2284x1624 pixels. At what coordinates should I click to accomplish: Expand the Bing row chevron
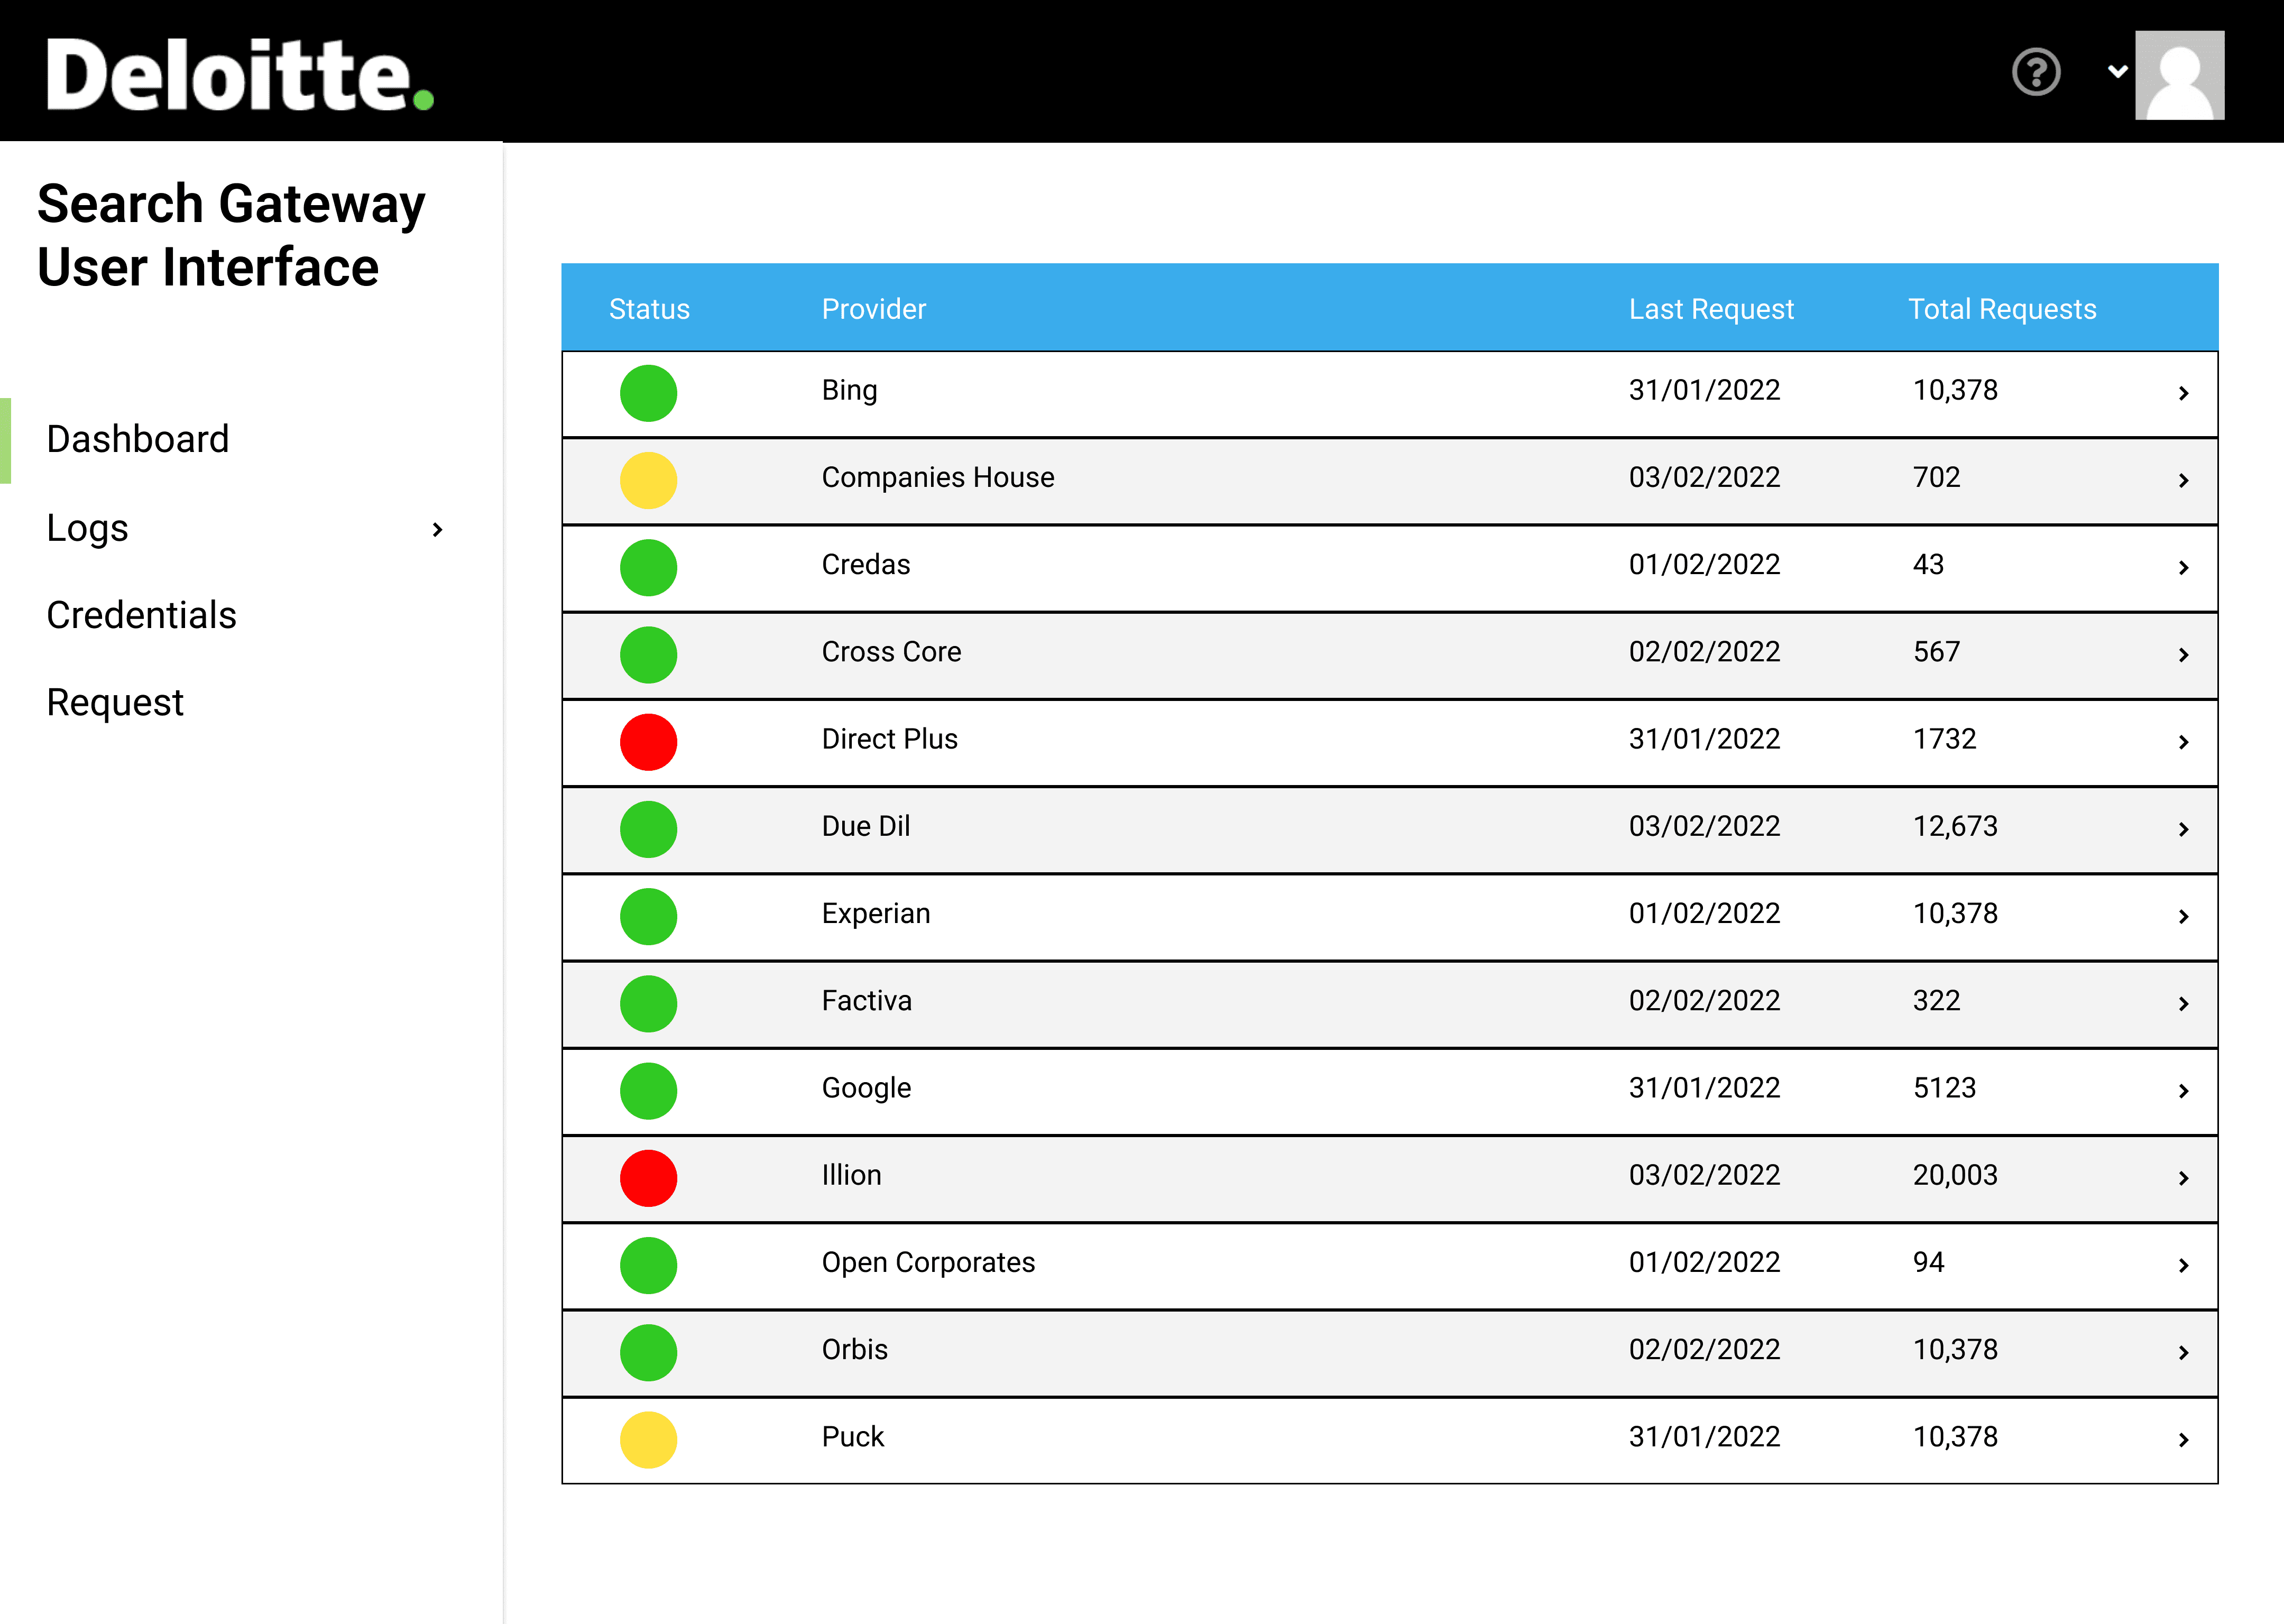tap(2183, 393)
